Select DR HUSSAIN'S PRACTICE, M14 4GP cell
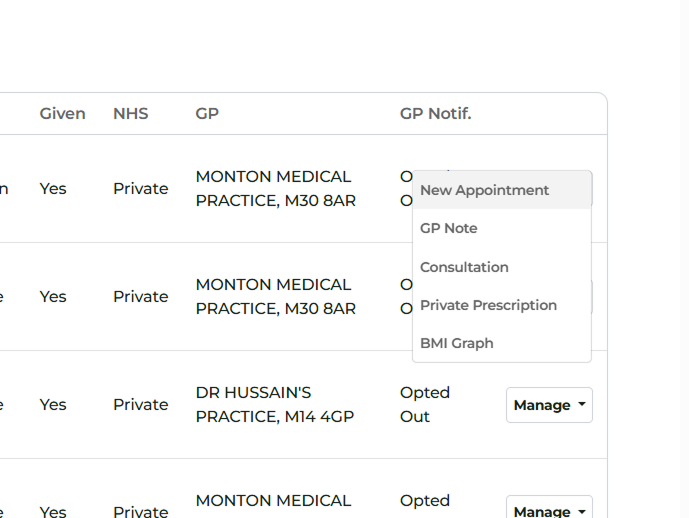The height and width of the screenshot is (518, 689). (x=274, y=404)
